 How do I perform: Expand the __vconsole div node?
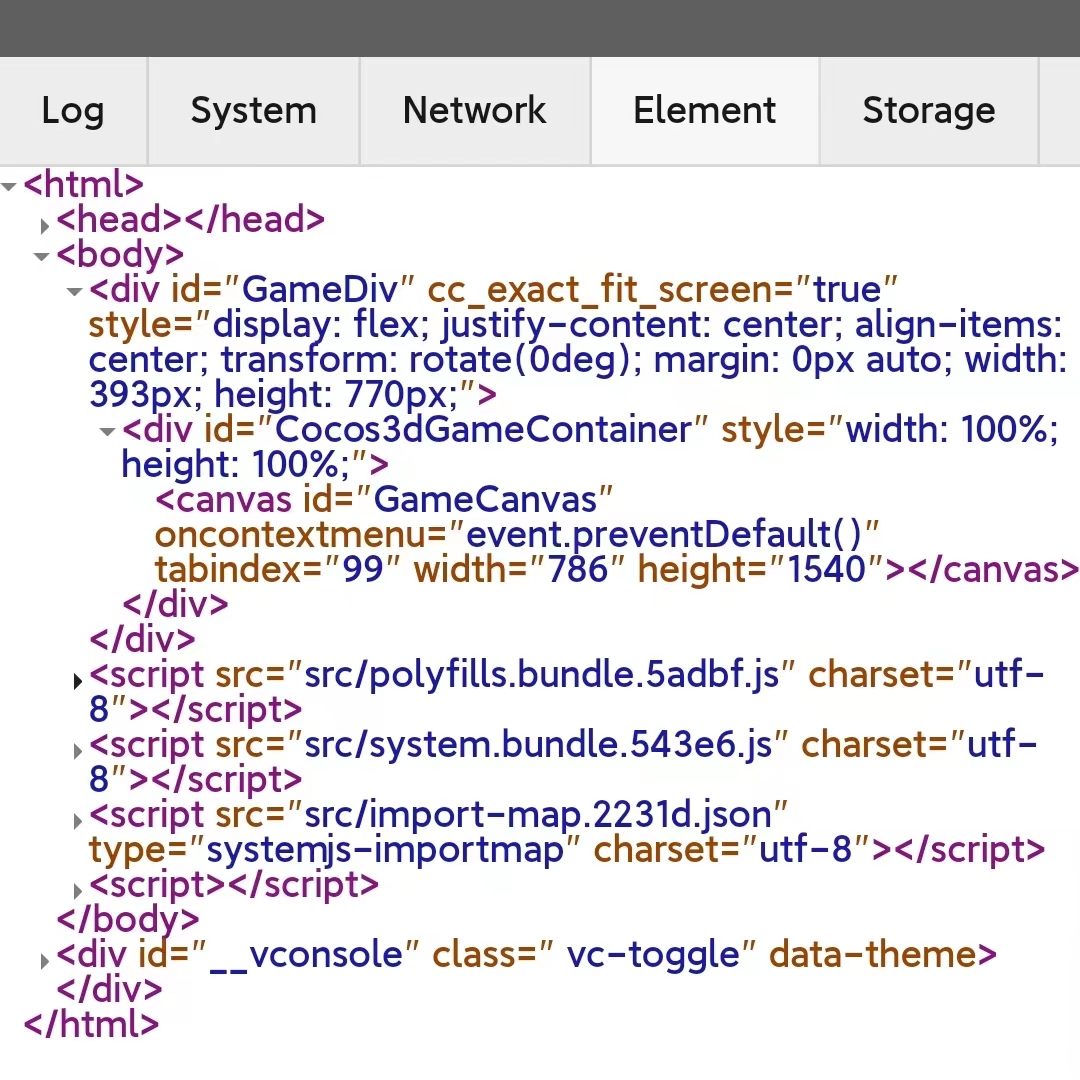pyautogui.click(x=45, y=962)
